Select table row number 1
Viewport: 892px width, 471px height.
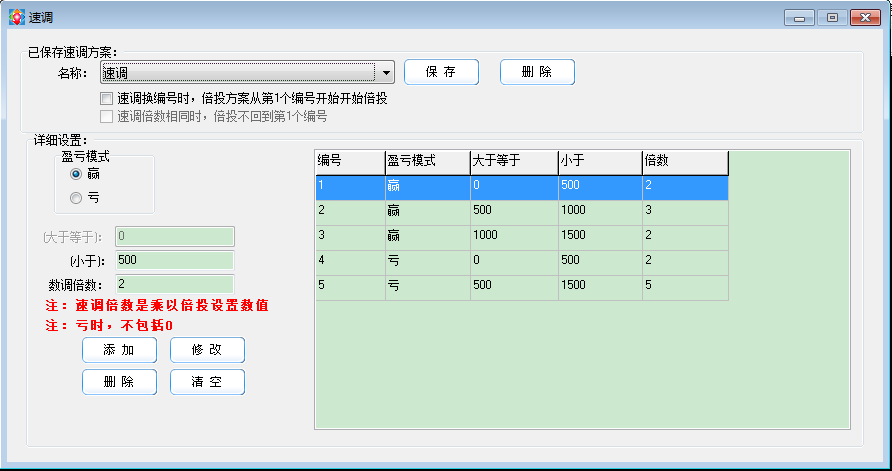(520, 187)
